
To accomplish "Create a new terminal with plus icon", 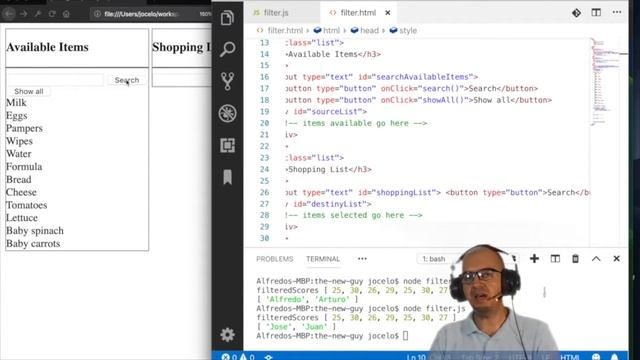I will (x=534, y=258).
